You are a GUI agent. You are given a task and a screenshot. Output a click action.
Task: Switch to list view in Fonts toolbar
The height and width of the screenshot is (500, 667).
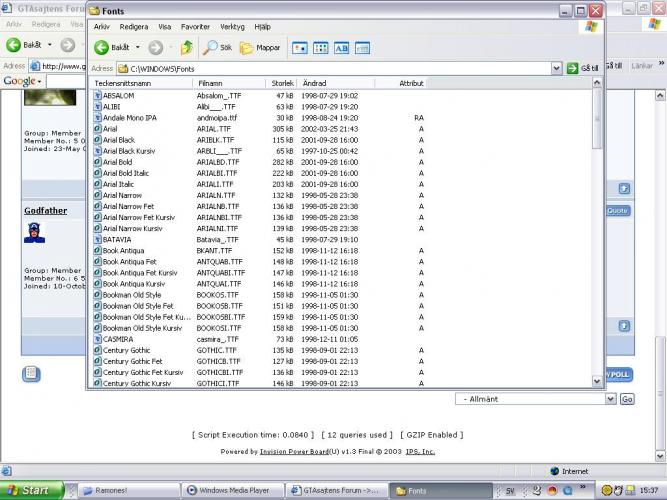tap(320, 47)
